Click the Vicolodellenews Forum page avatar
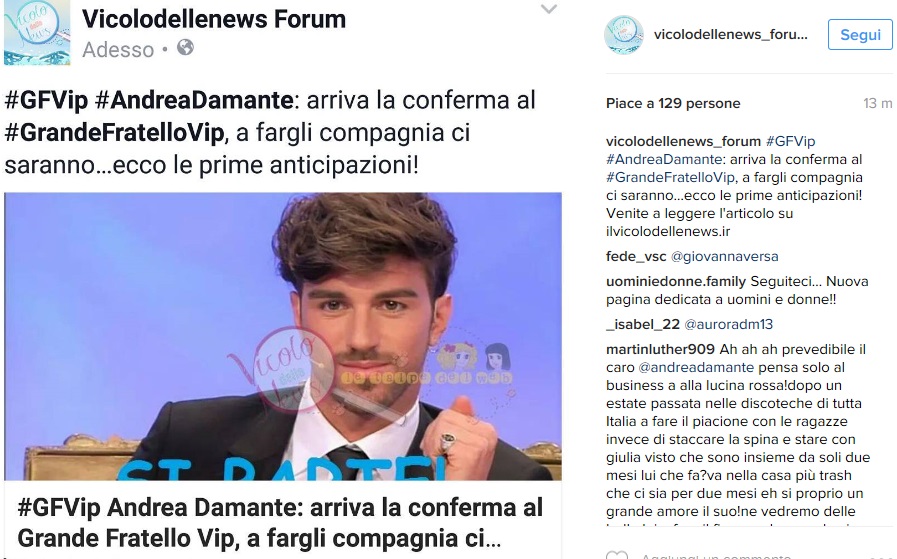 (x=37, y=32)
